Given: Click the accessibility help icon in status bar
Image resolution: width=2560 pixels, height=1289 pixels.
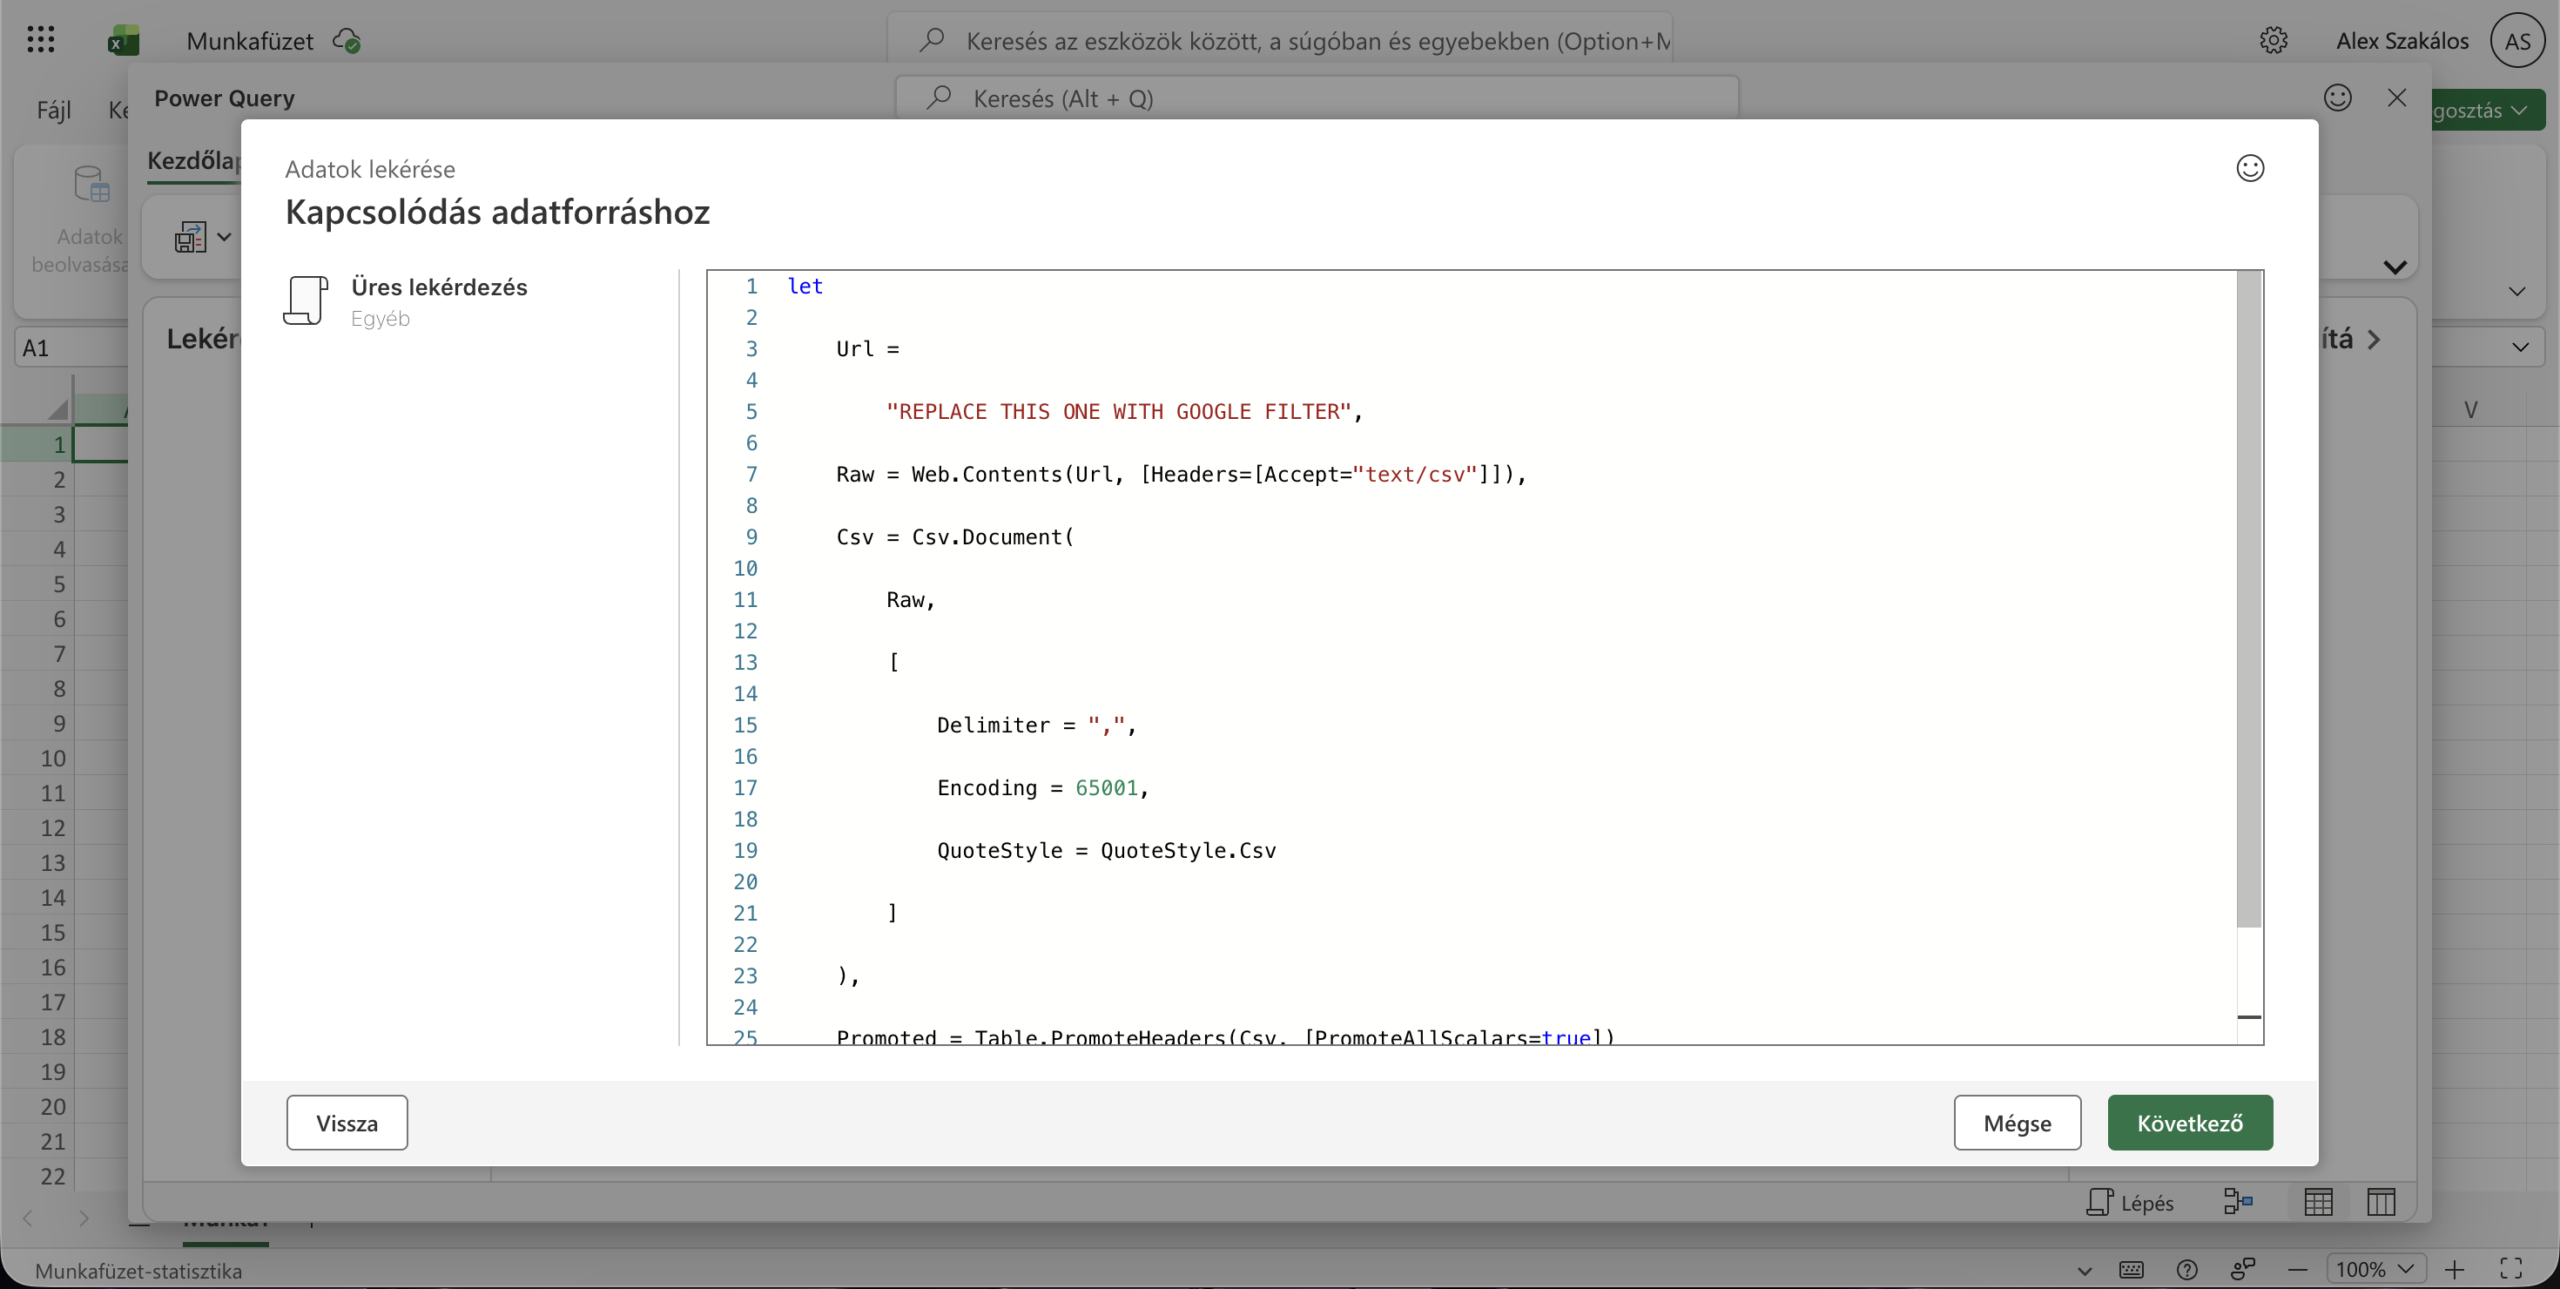Looking at the screenshot, I should pyautogui.click(x=2187, y=1270).
